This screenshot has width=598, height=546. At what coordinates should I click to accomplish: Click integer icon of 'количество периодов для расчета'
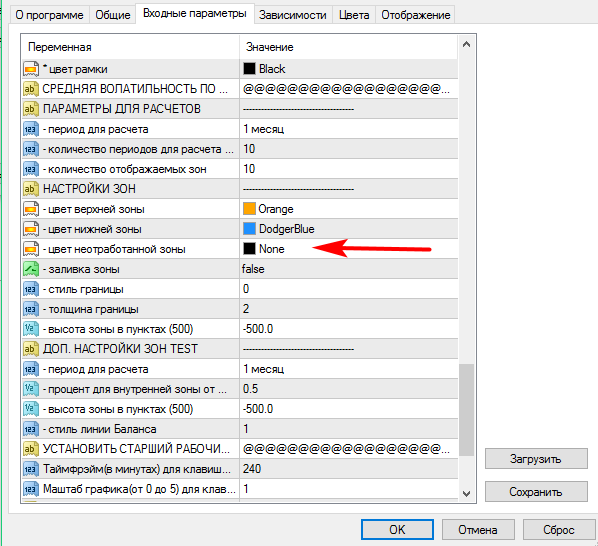point(31,149)
